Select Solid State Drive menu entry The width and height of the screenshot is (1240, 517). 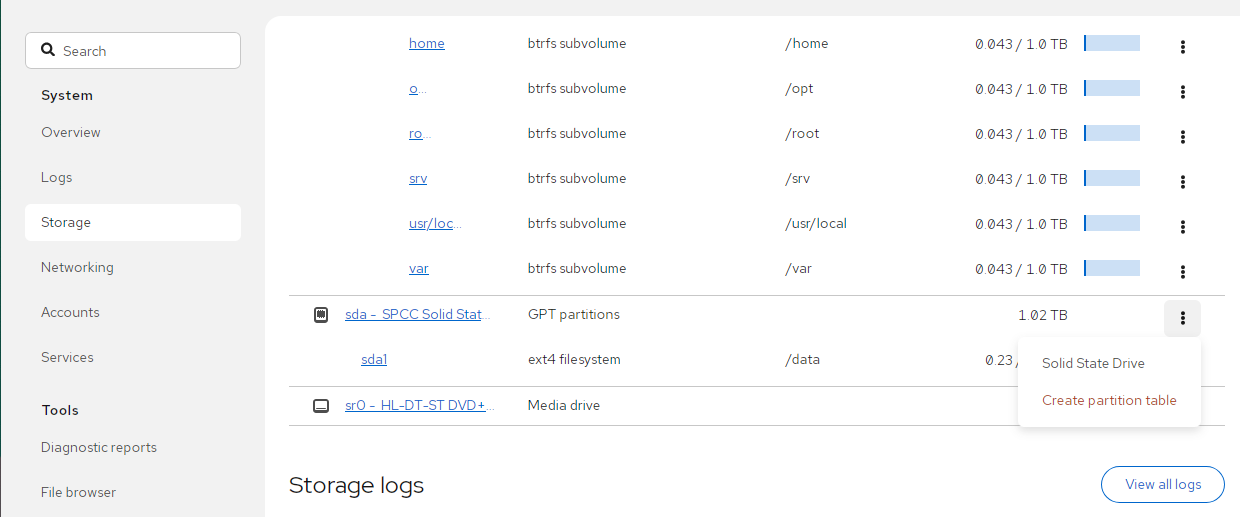pyautogui.click(x=1092, y=363)
